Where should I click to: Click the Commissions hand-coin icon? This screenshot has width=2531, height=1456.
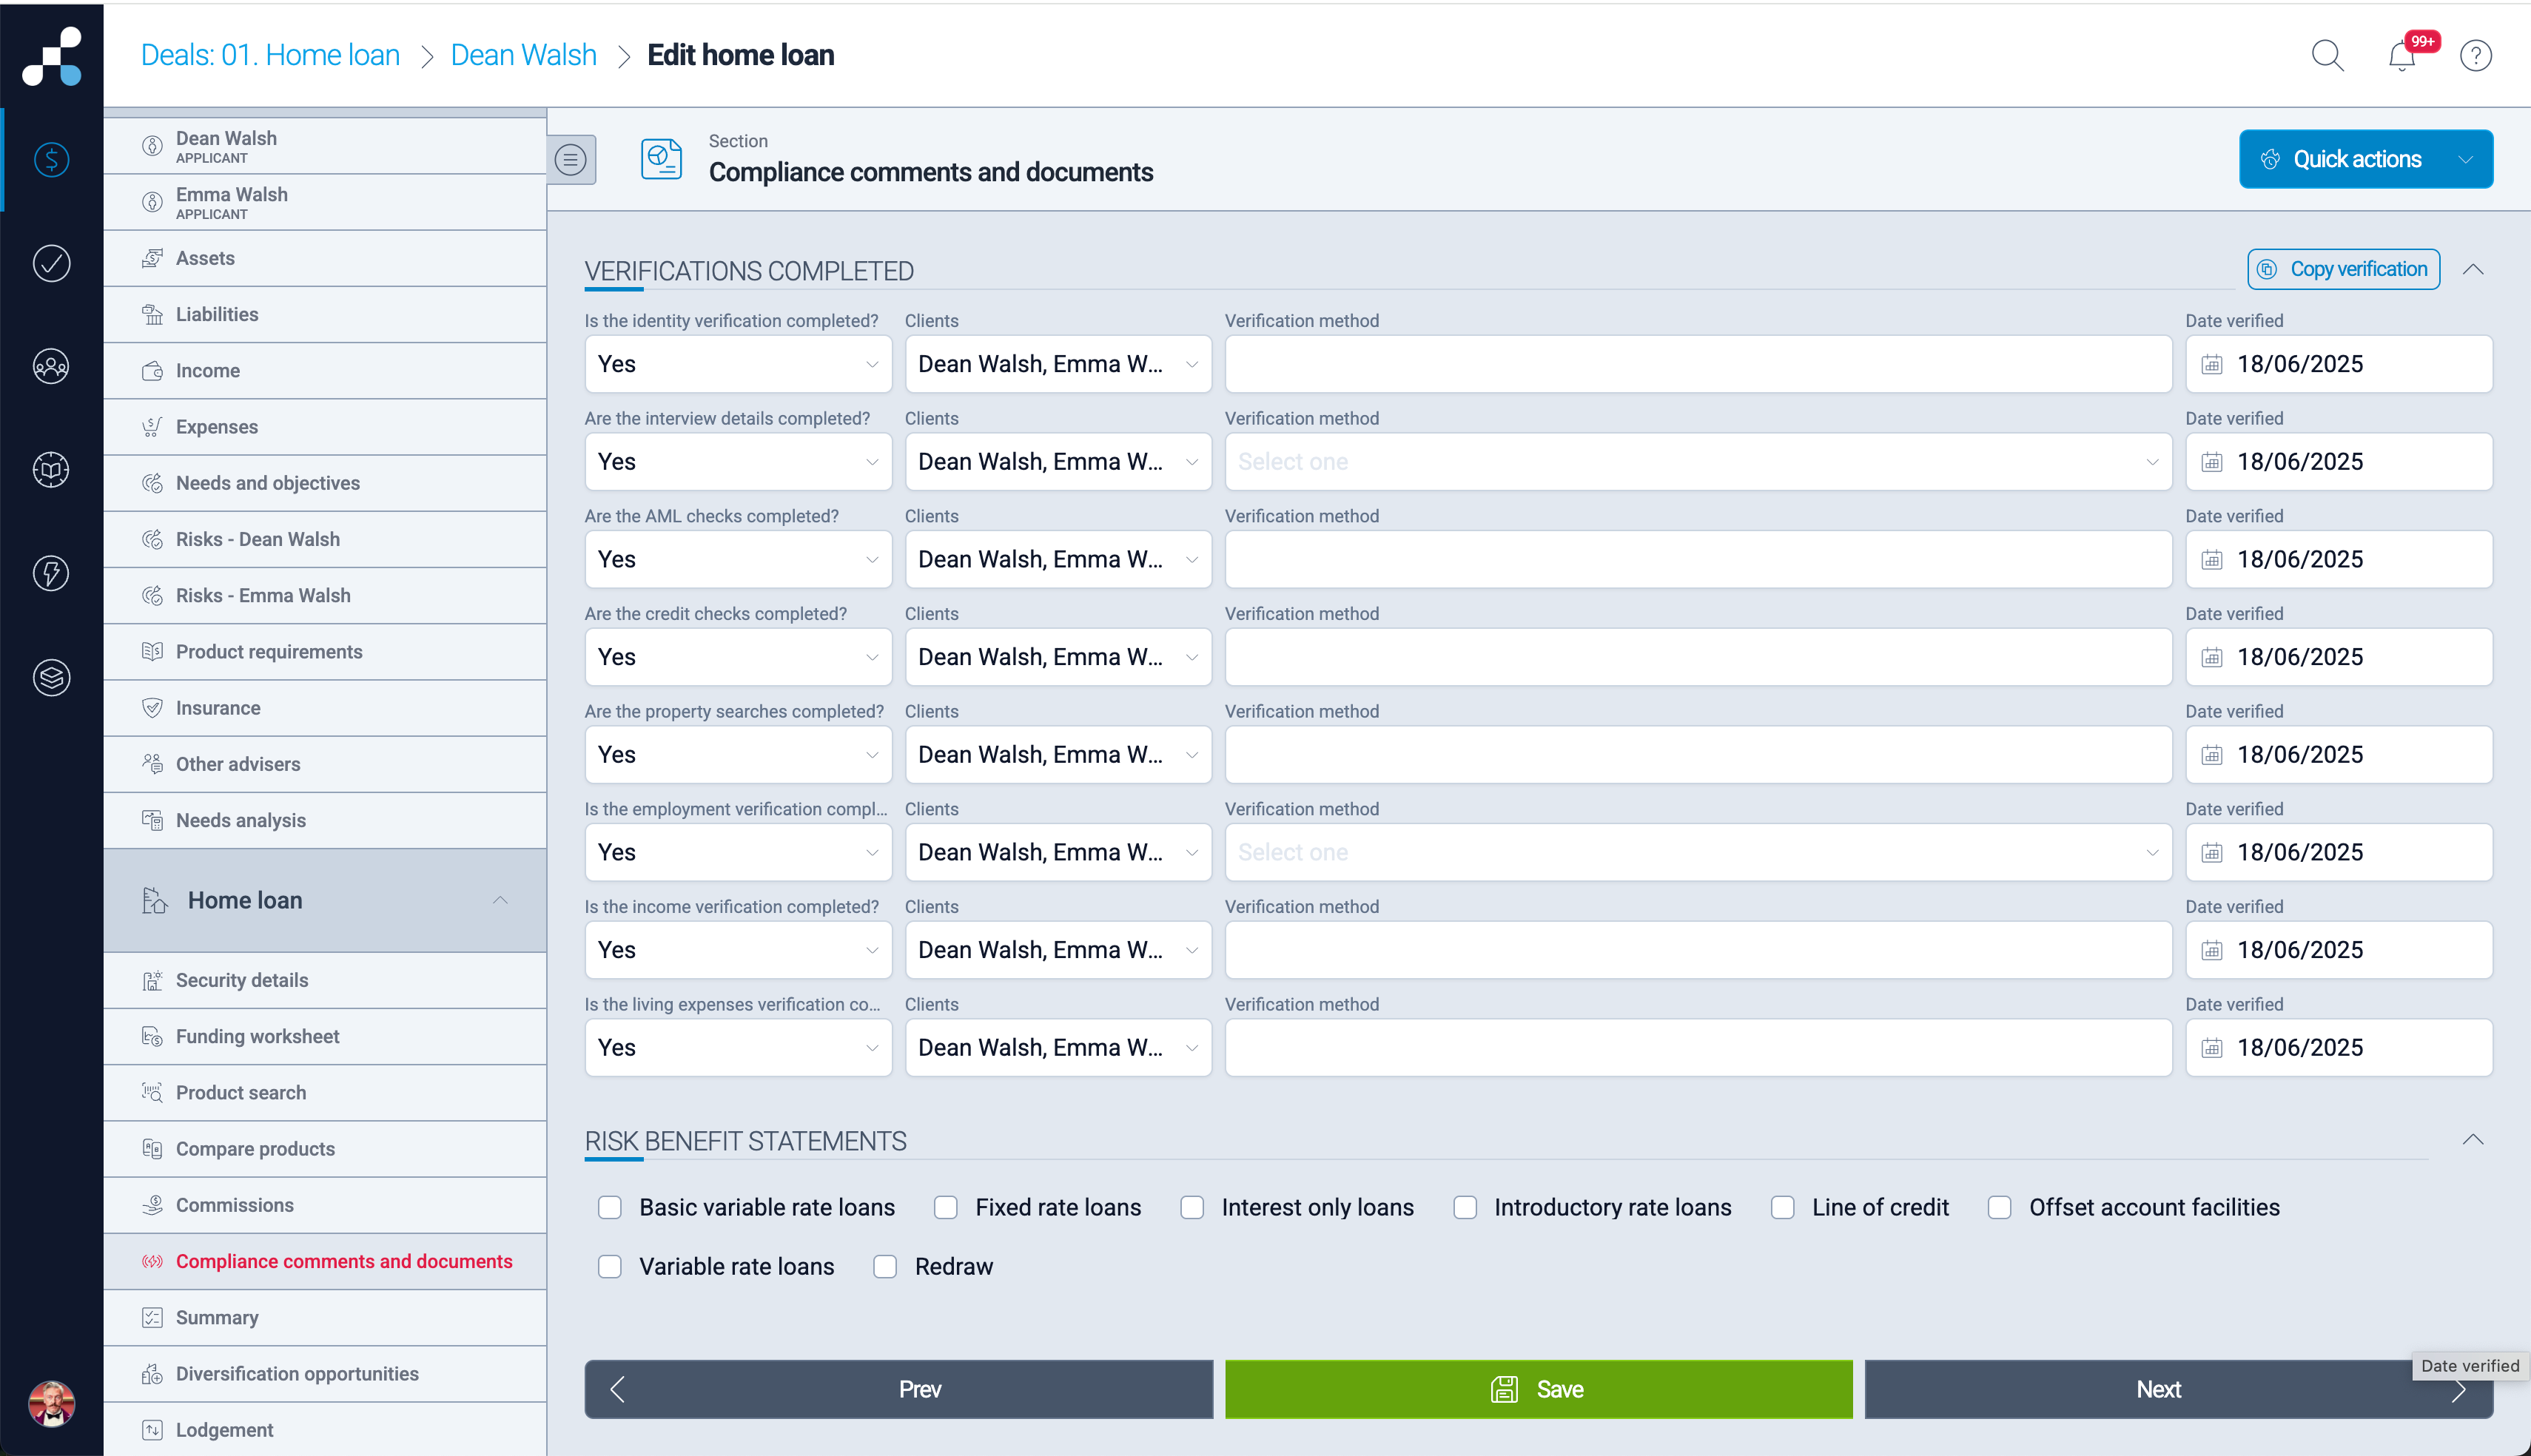[x=152, y=1205]
